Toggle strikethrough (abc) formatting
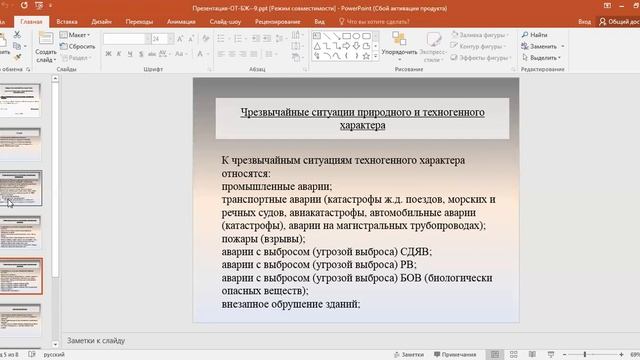640x360 pixels. pyautogui.click(x=152, y=54)
